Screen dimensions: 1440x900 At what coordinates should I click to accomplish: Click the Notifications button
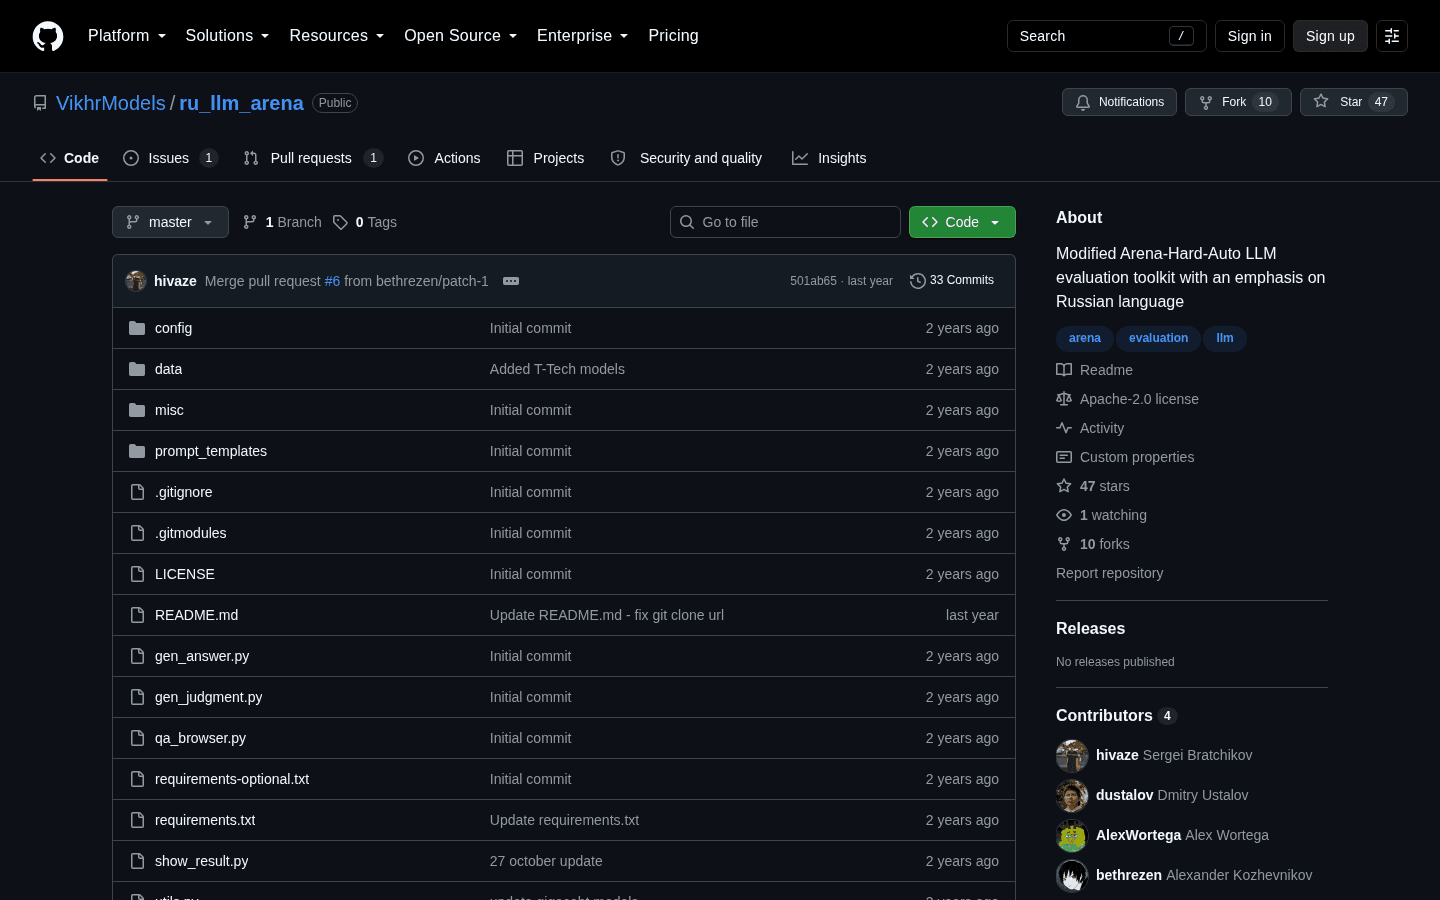(x=1119, y=102)
